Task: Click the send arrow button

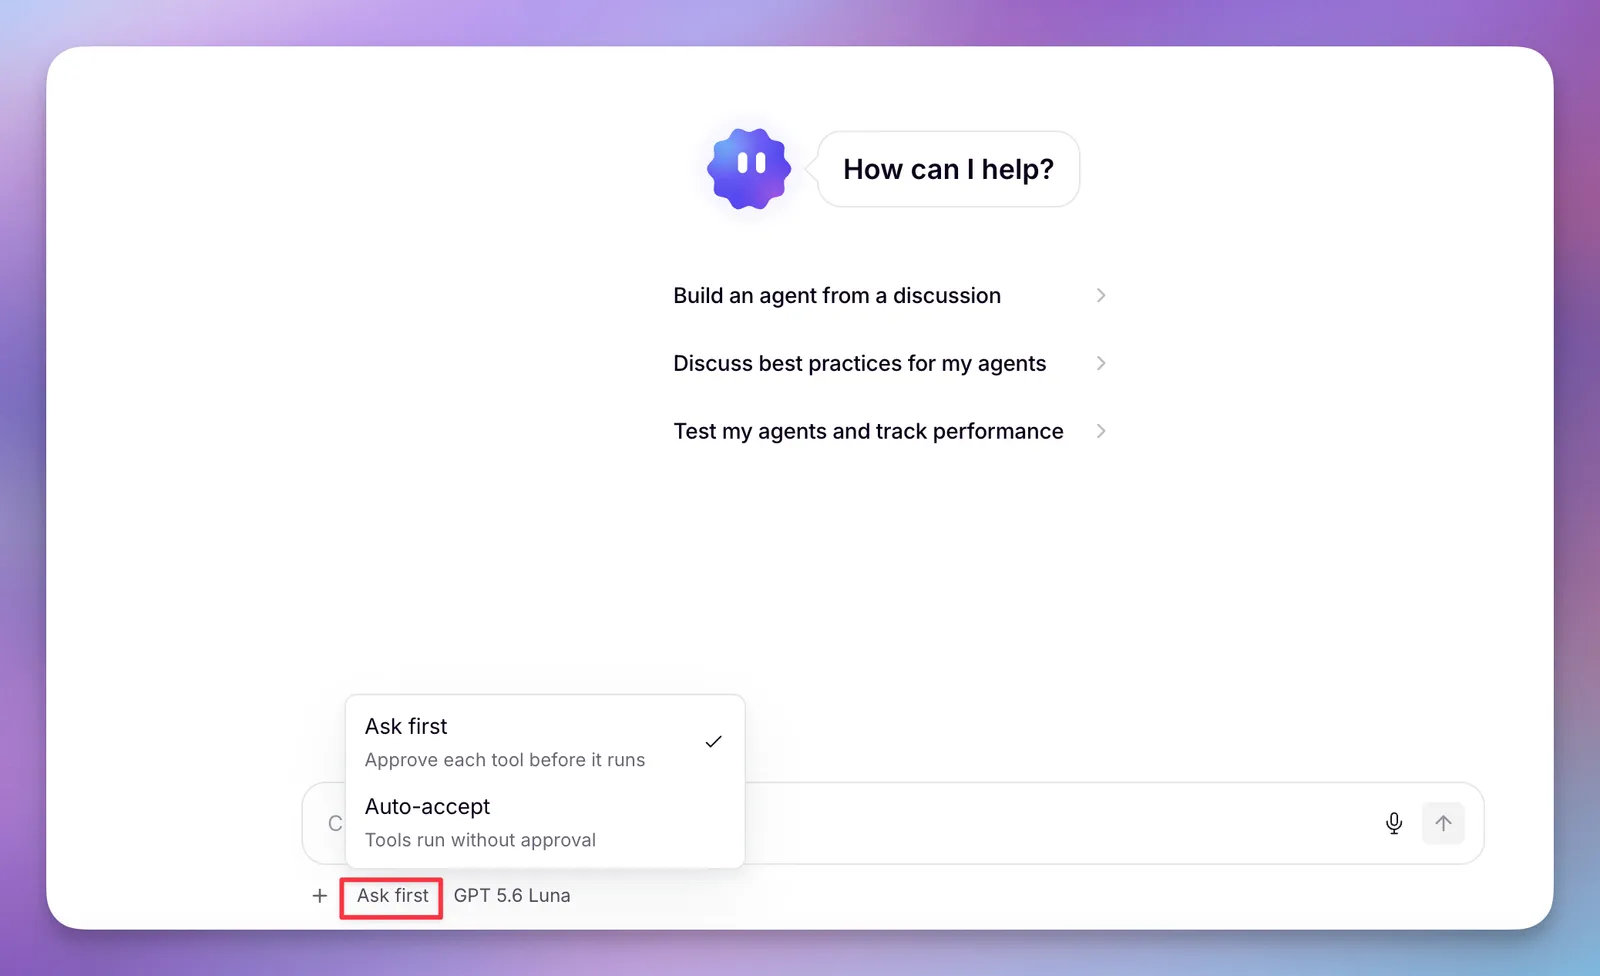Action: [1443, 823]
